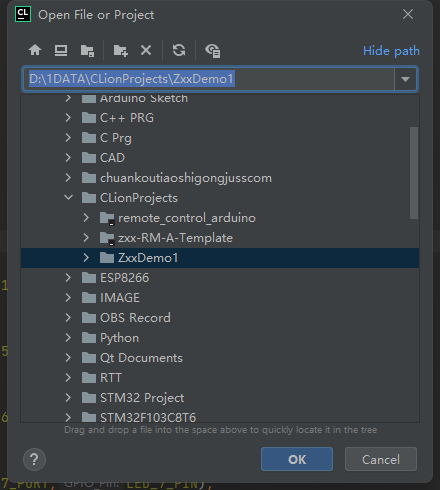Confirm with the OK button
Viewport: 440px width, 490px height.
(297, 459)
